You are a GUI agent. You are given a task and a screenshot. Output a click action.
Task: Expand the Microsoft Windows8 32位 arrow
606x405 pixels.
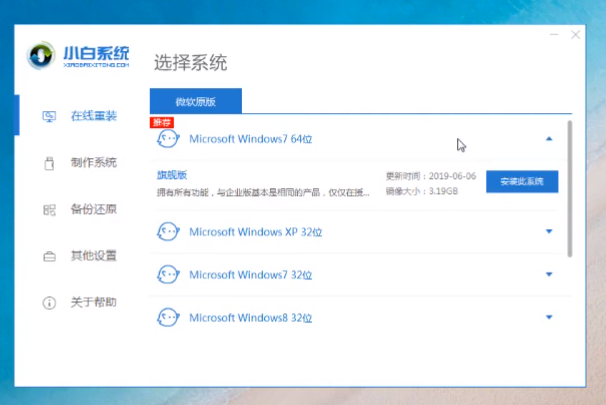pos(548,318)
